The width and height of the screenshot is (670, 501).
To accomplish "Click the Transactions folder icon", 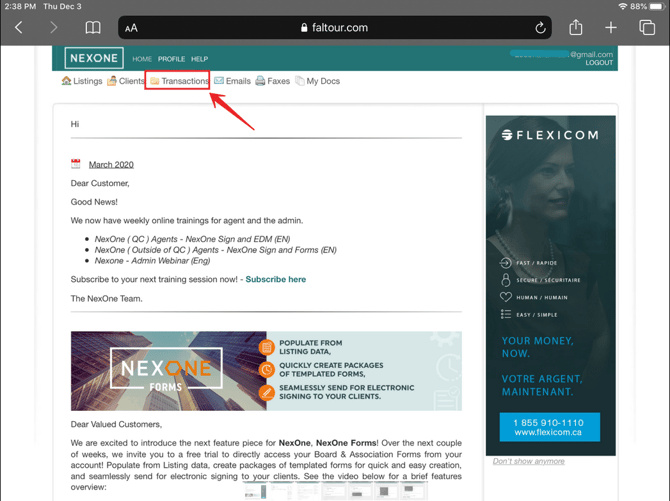I will 155,81.
